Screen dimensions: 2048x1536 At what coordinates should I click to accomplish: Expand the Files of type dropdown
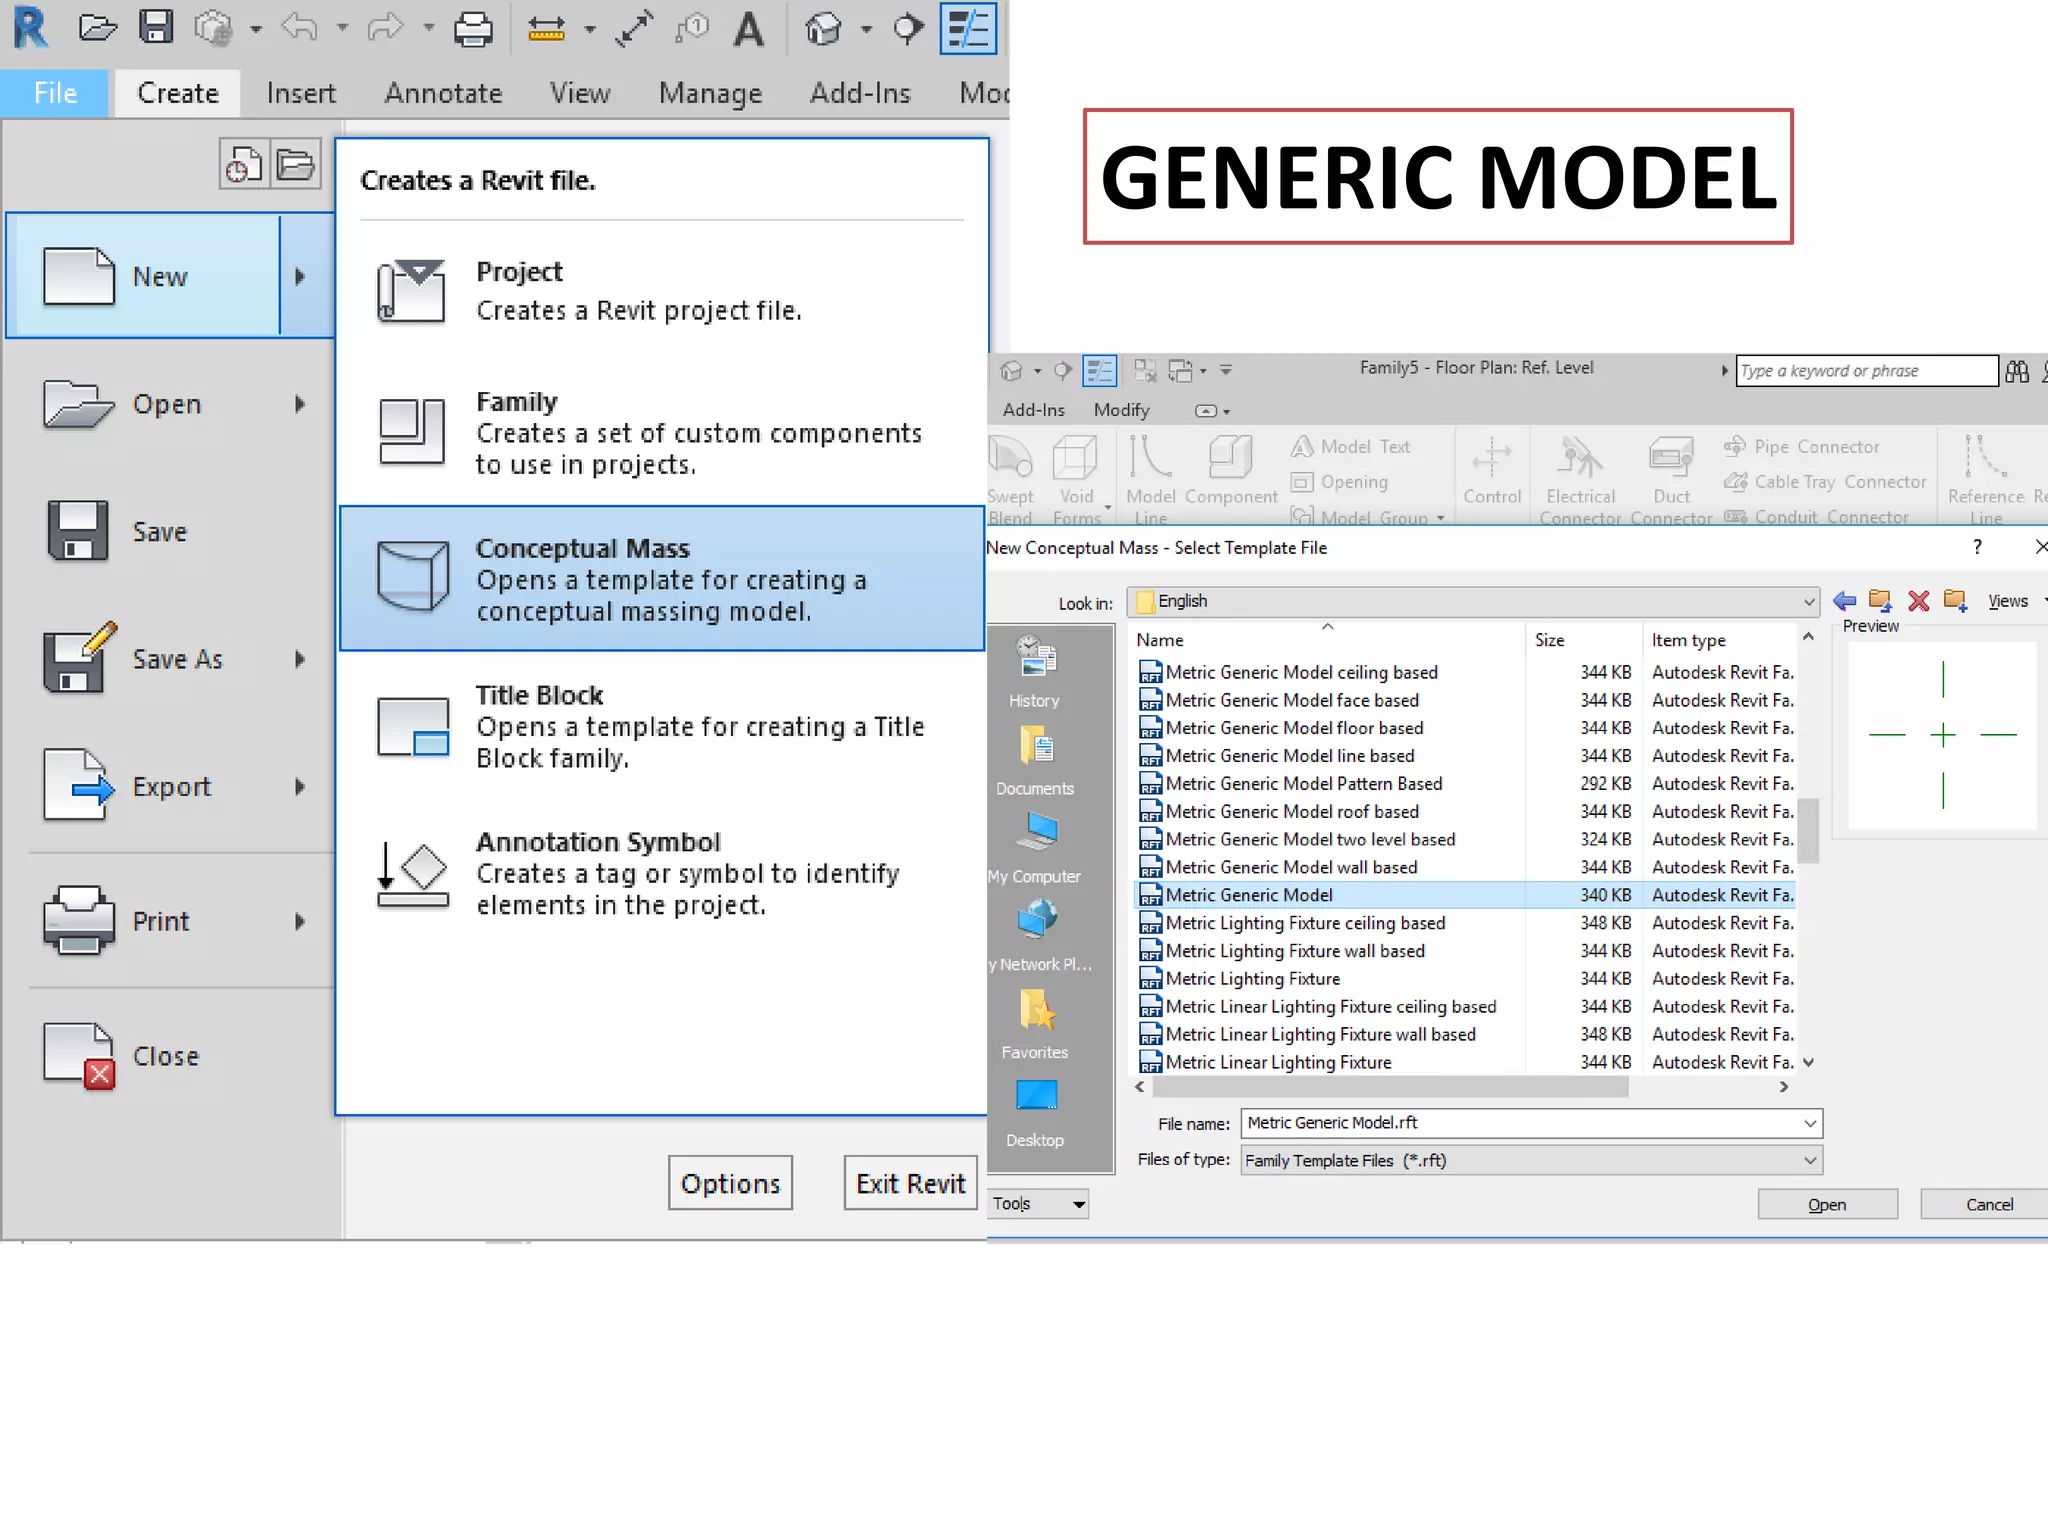(1809, 1161)
